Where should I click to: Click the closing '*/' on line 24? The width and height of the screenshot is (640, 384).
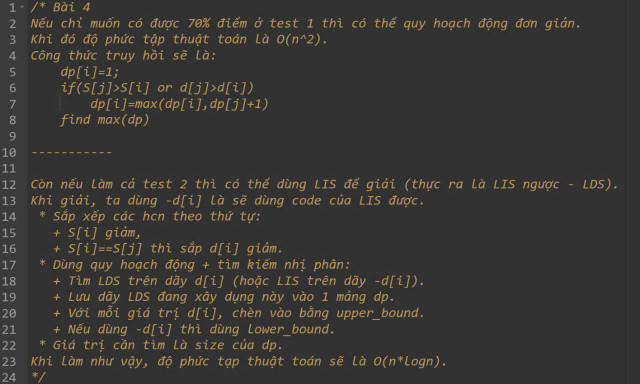coord(38,377)
